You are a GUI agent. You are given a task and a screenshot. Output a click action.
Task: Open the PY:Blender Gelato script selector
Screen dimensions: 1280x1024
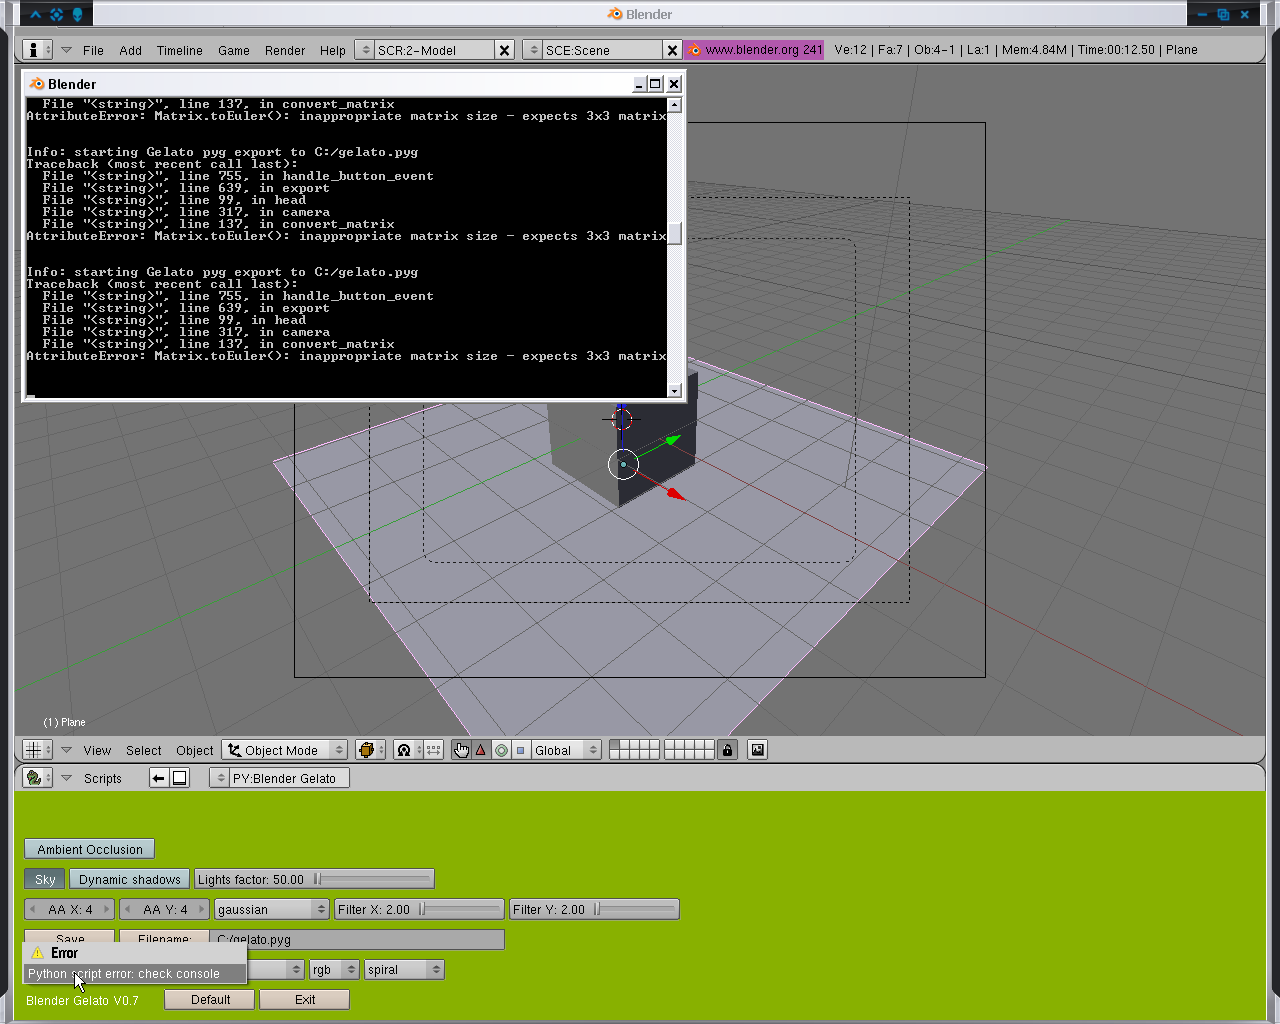pyautogui.click(x=221, y=778)
